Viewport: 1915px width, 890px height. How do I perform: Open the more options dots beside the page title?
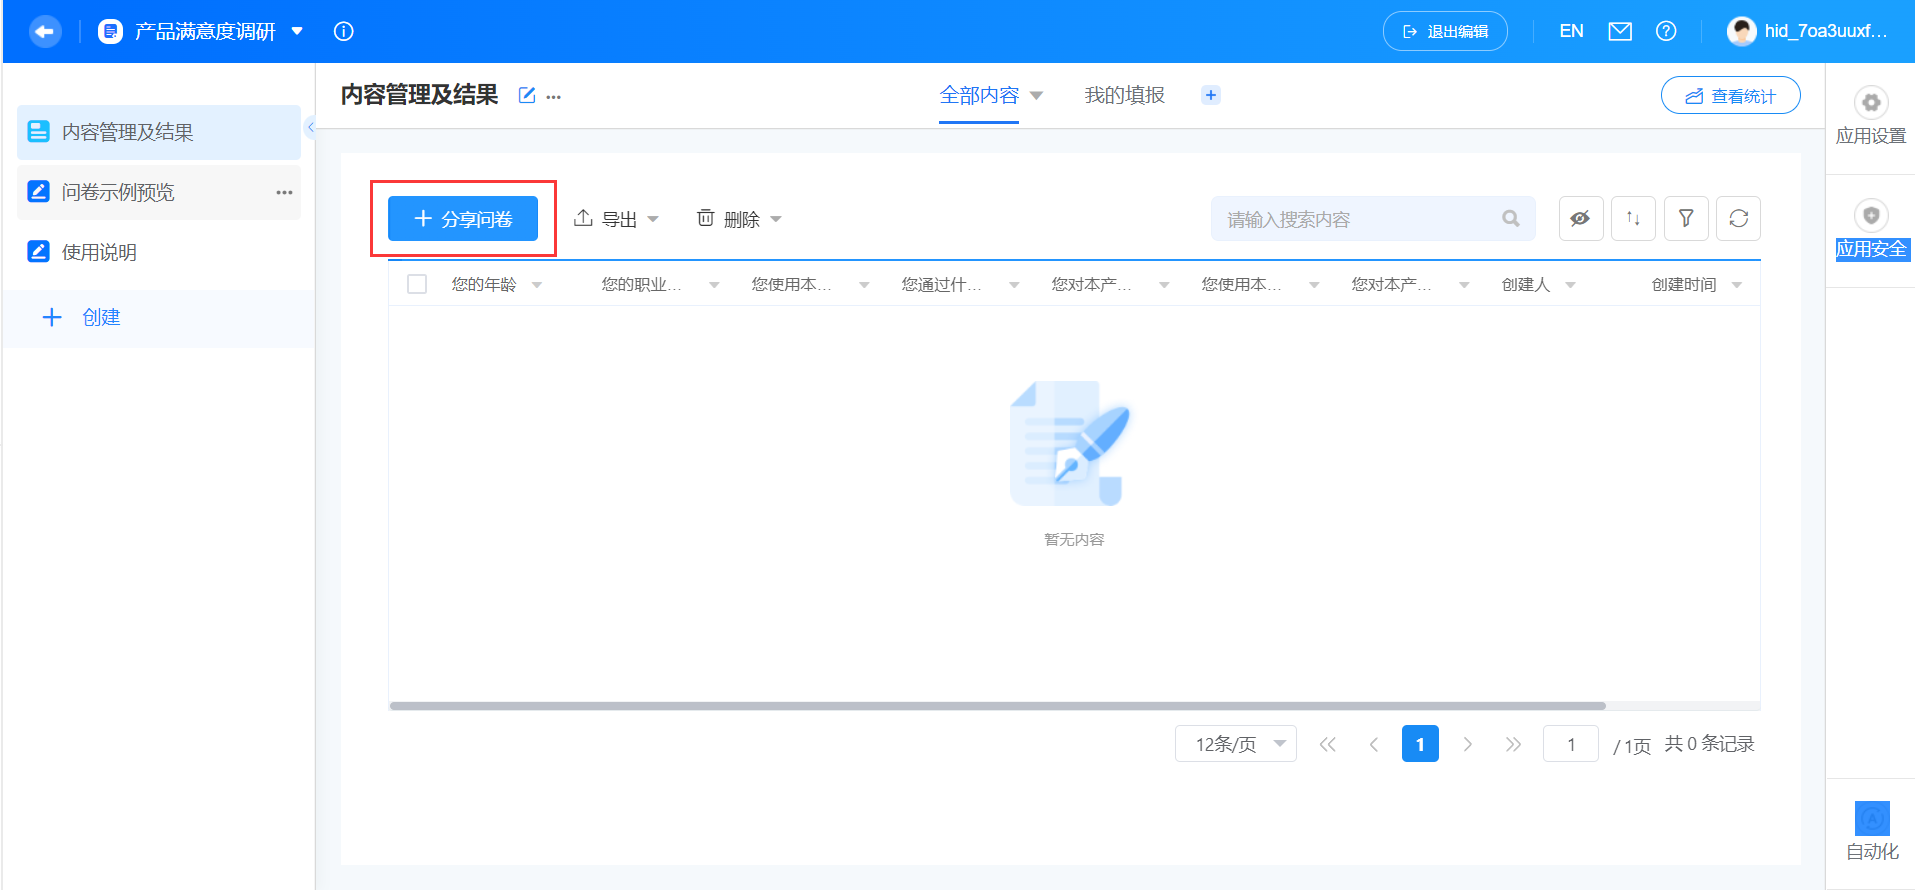(x=554, y=97)
